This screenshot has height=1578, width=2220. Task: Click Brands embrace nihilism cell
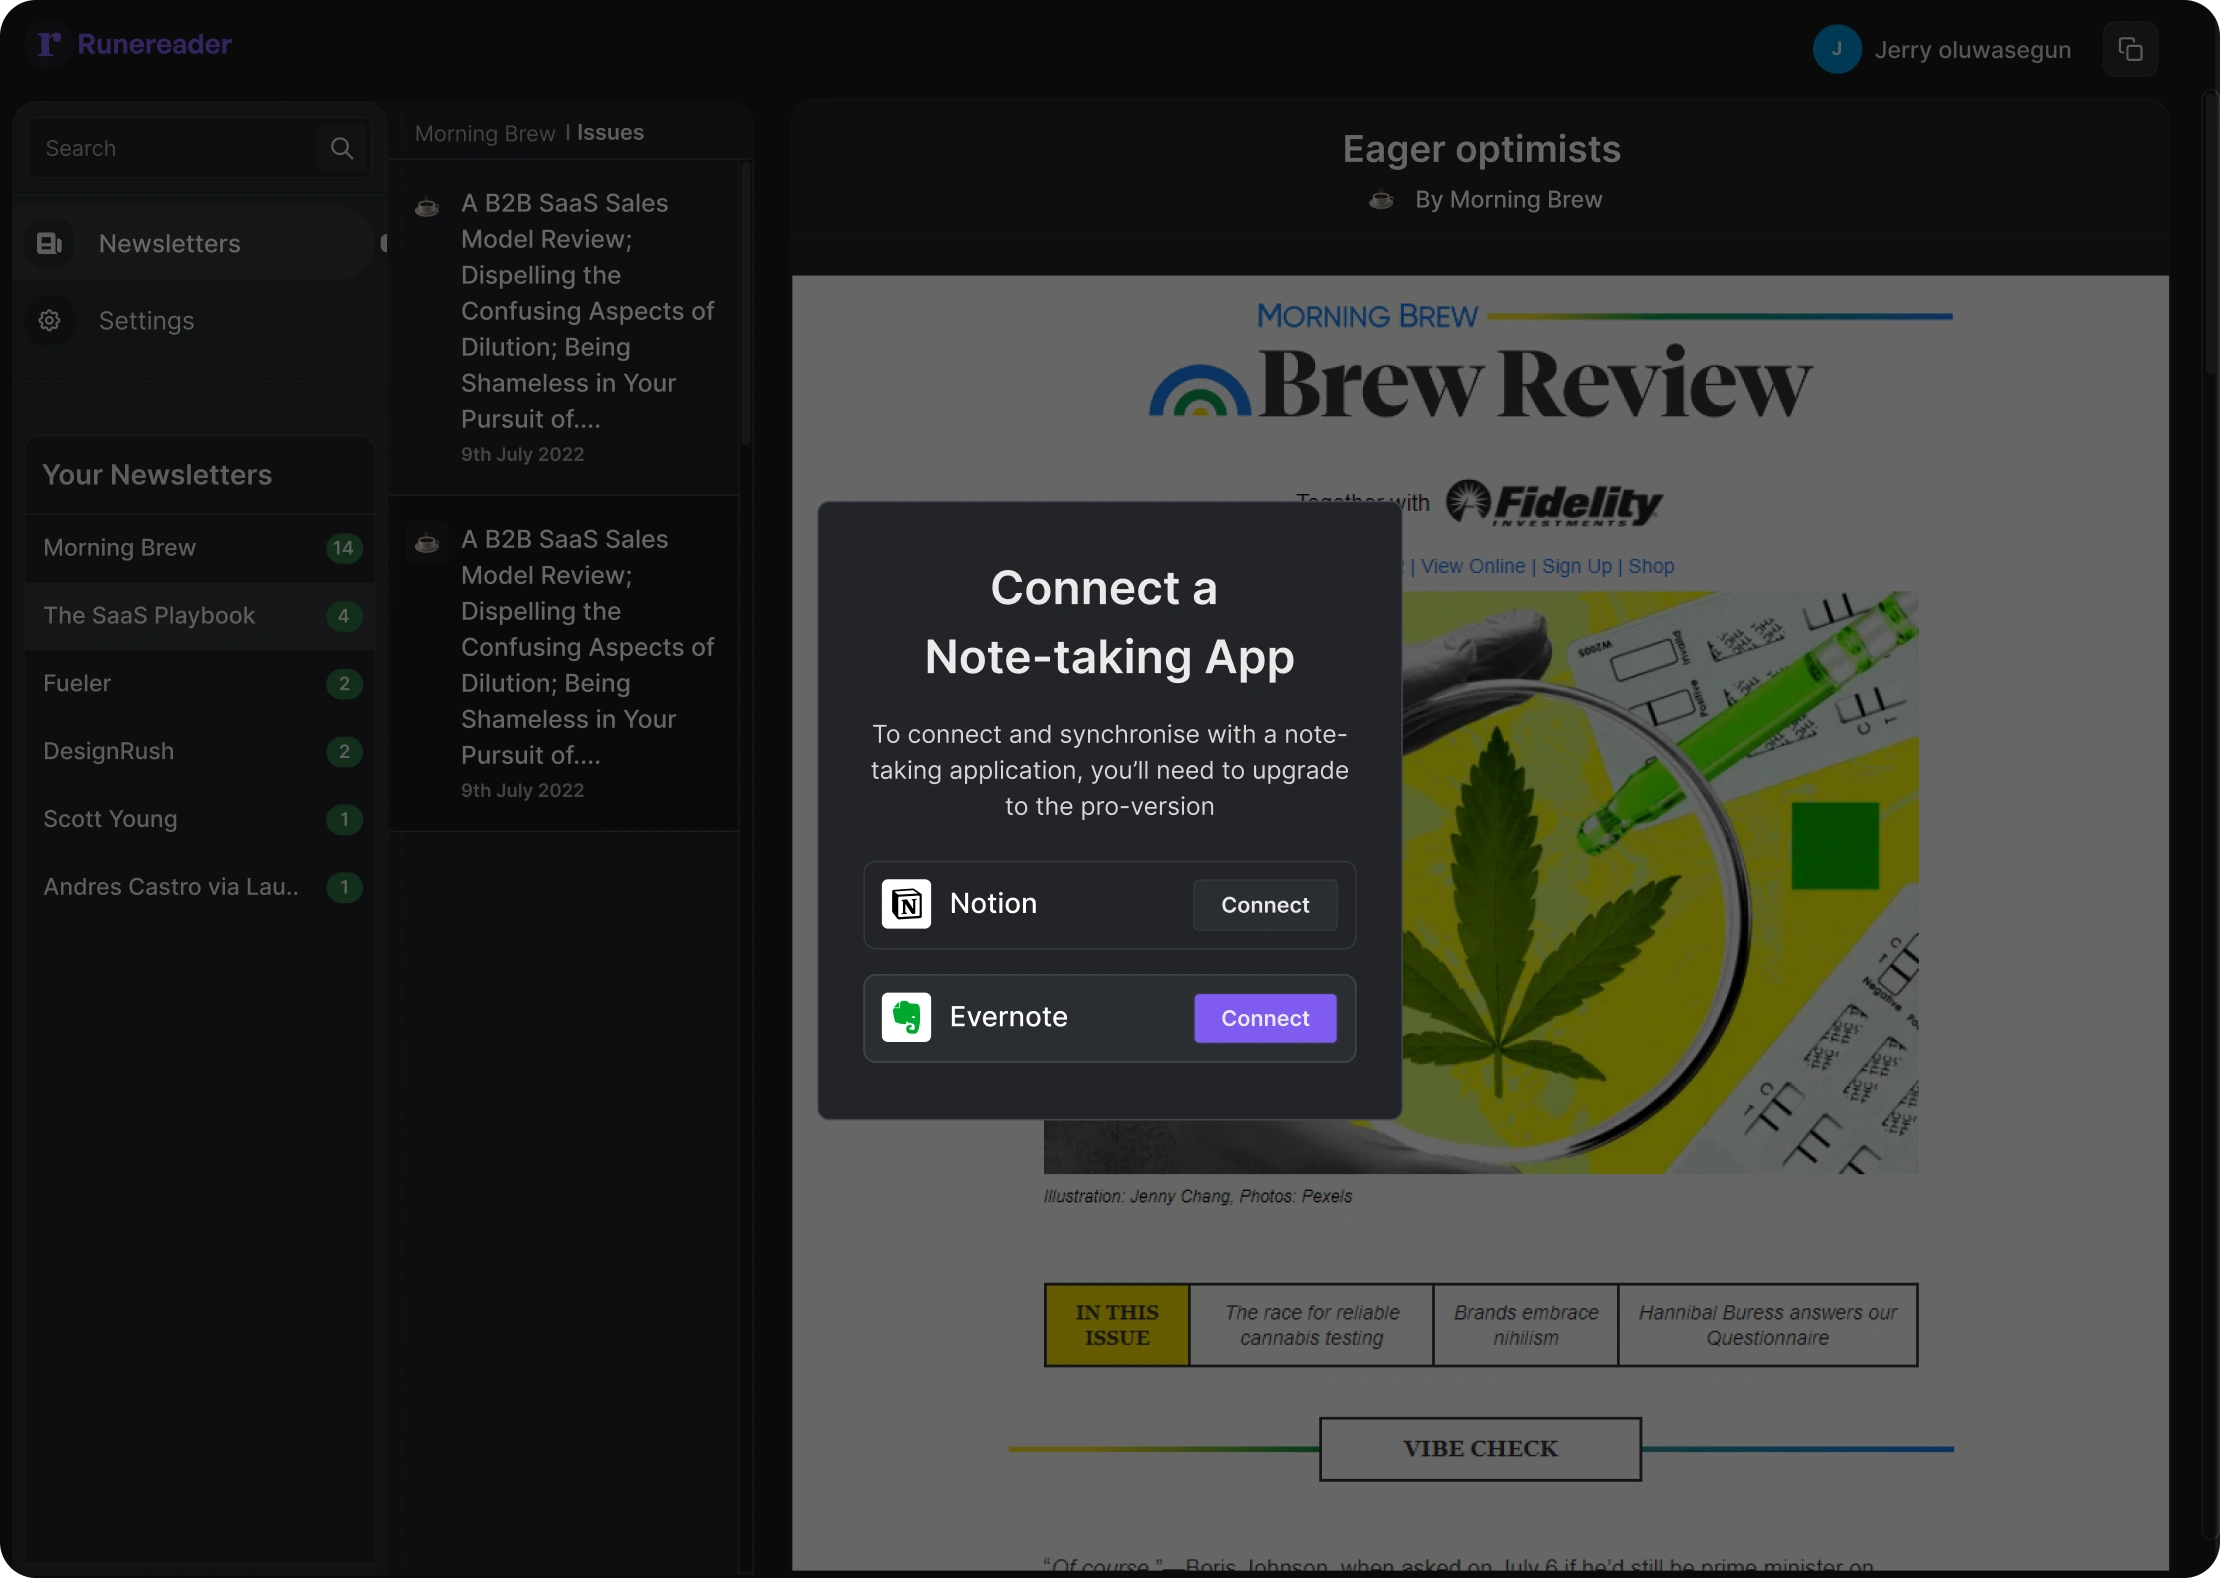pyautogui.click(x=1526, y=1325)
